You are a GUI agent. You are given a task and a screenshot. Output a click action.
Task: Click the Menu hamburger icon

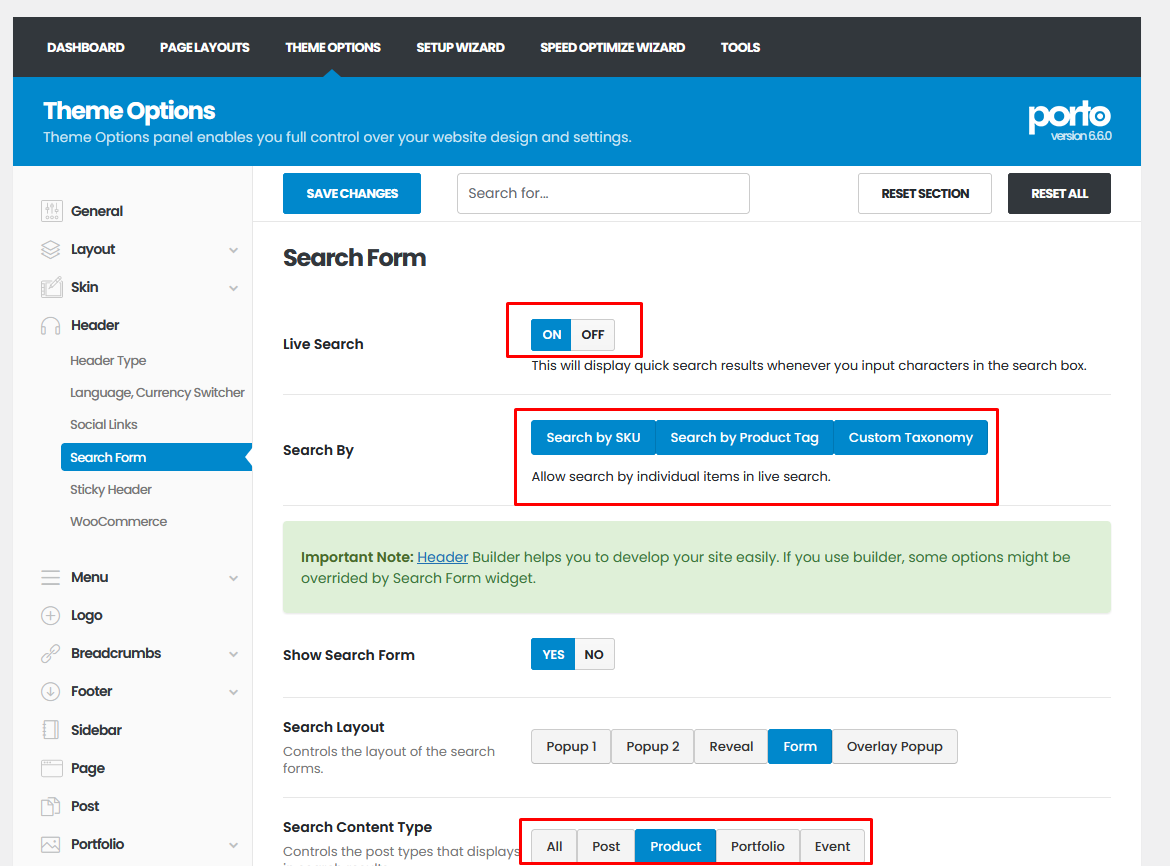pos(51,577)
